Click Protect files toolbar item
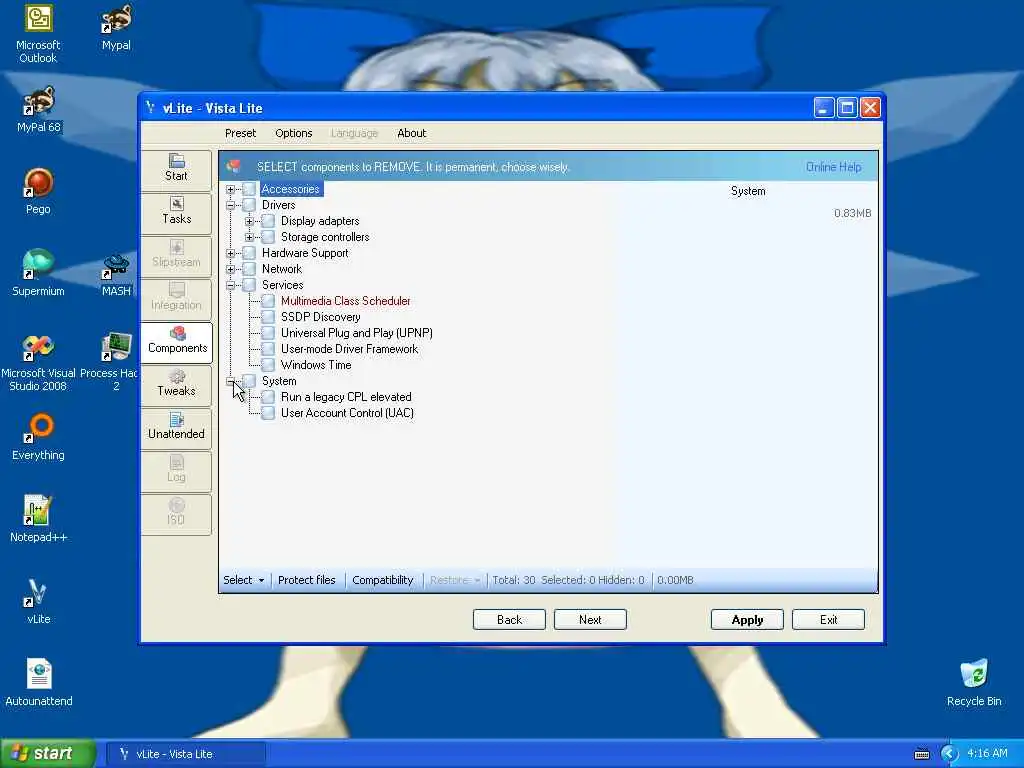Screen dimensions: 1024x768 click(306, 580)
